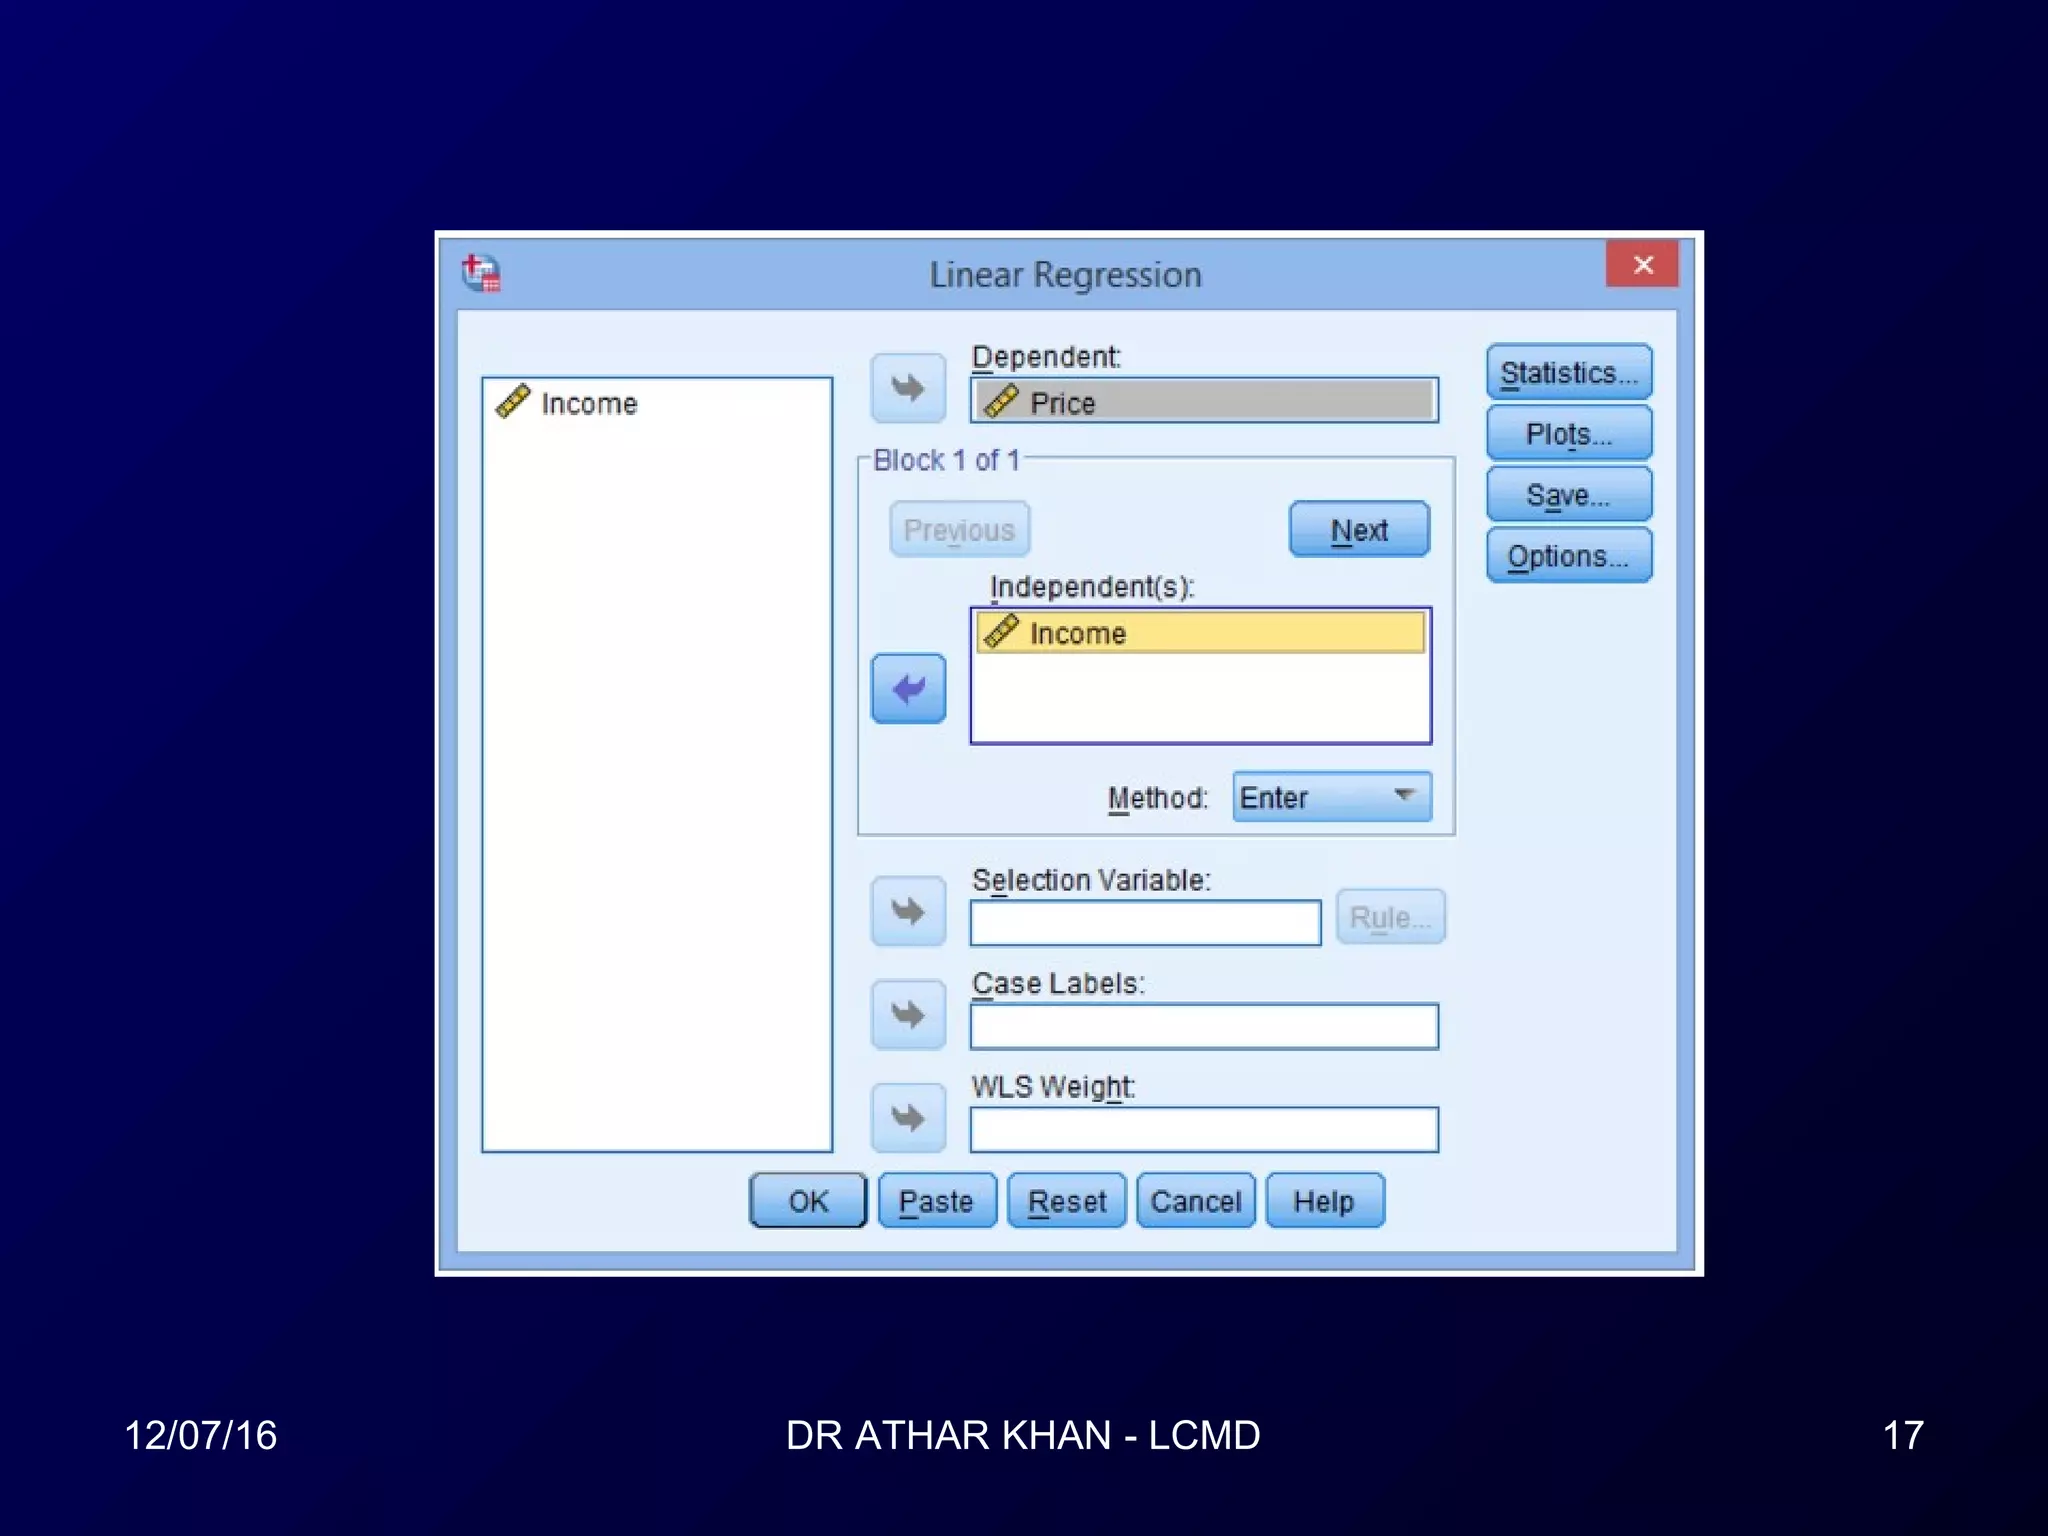Click inside the WLS Weight field
Screen dimensions: 2048x1536
[x=1204, y=1129]
